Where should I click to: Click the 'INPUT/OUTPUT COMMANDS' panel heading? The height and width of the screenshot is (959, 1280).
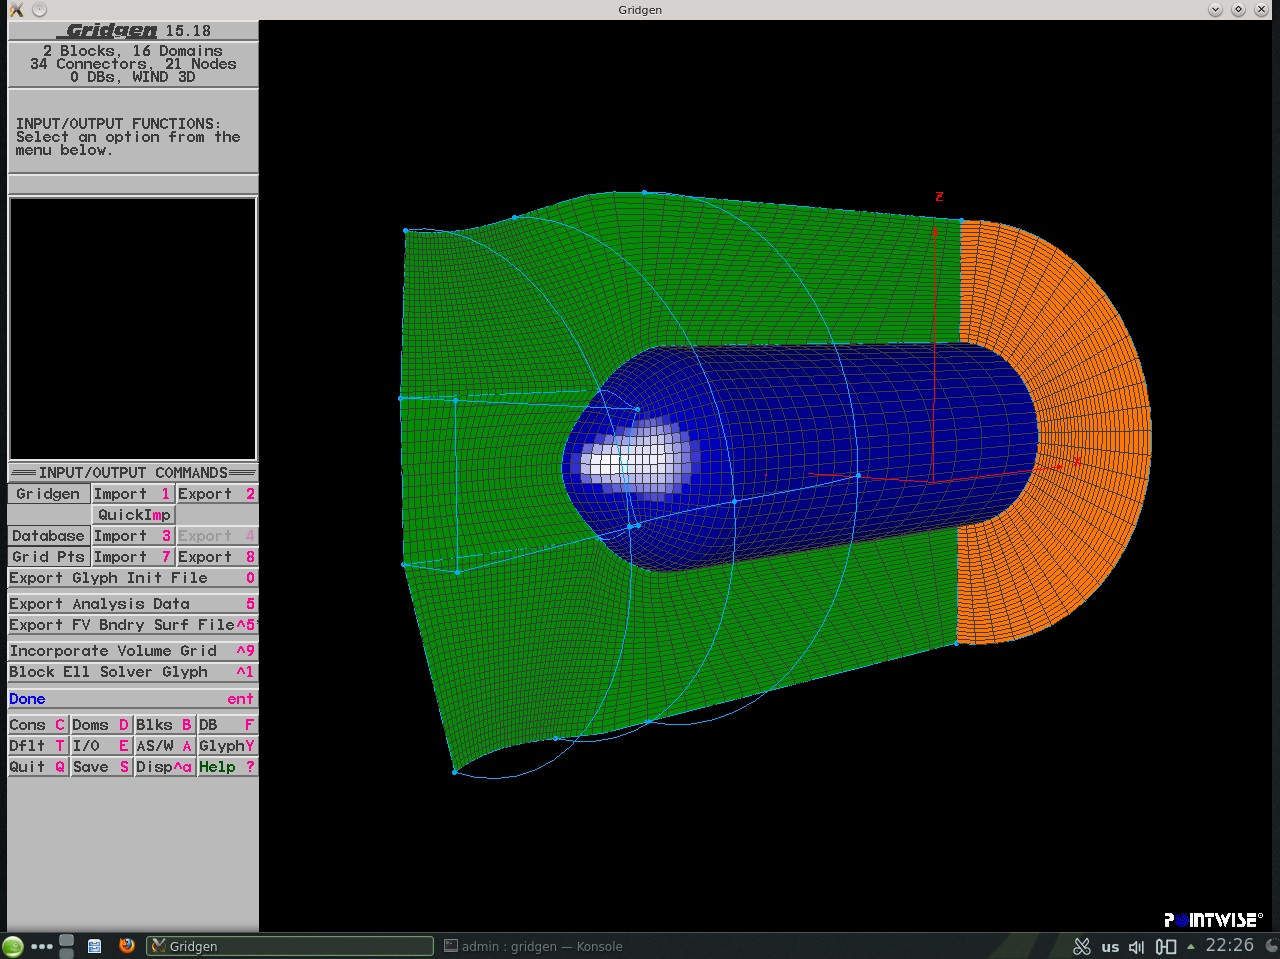click(x=133, y=473)
